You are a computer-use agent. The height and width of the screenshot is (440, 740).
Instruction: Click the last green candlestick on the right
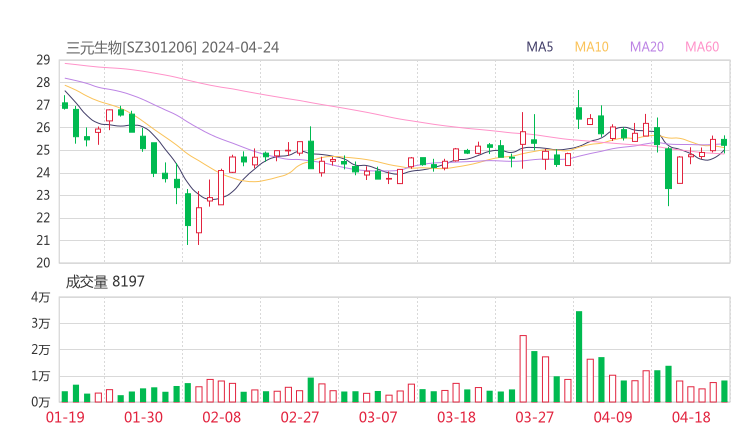(x=724, y=142)
